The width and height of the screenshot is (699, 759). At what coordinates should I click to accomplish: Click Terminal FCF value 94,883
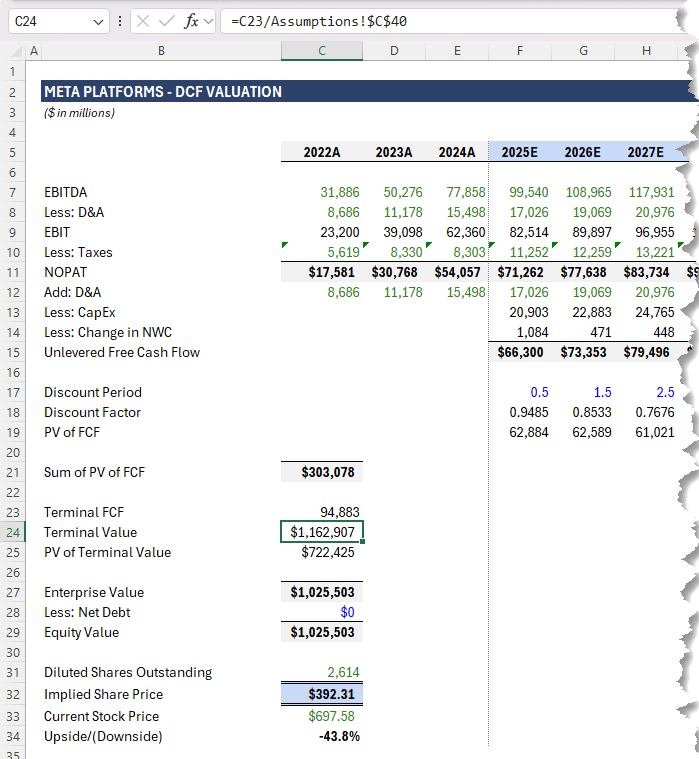click(x=340, y=512)
